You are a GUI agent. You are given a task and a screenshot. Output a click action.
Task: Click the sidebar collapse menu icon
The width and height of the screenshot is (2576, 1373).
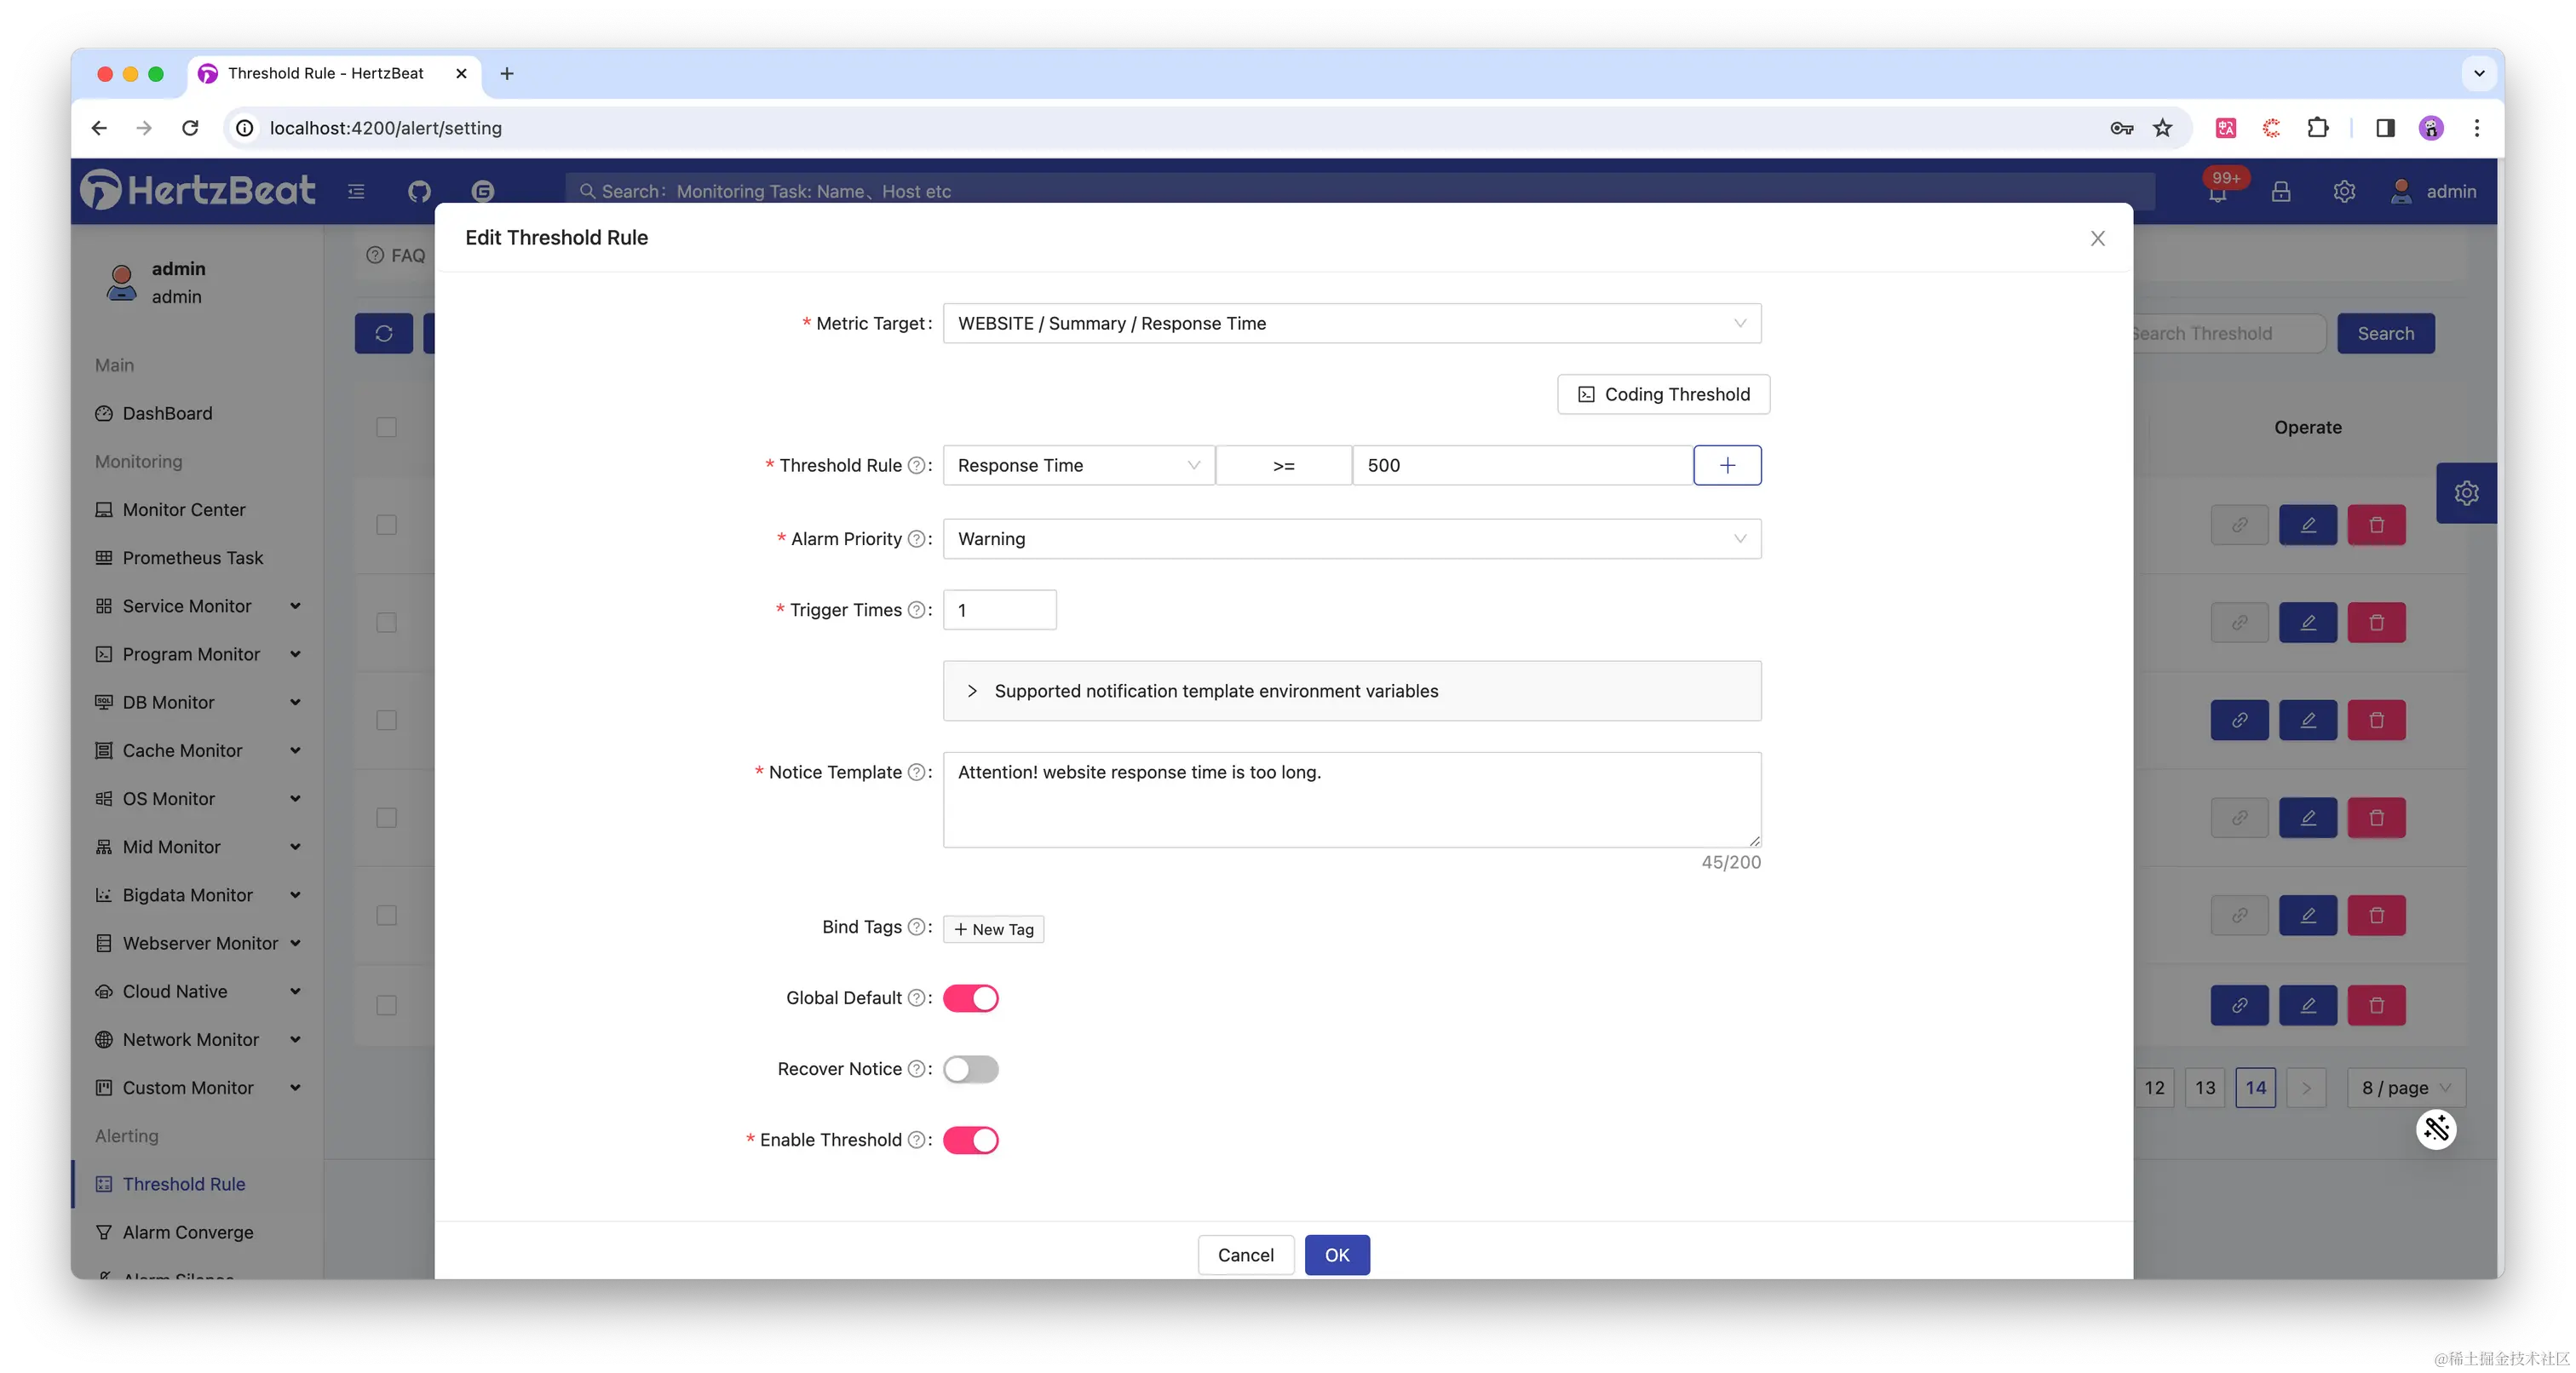[x=356, y=191]
